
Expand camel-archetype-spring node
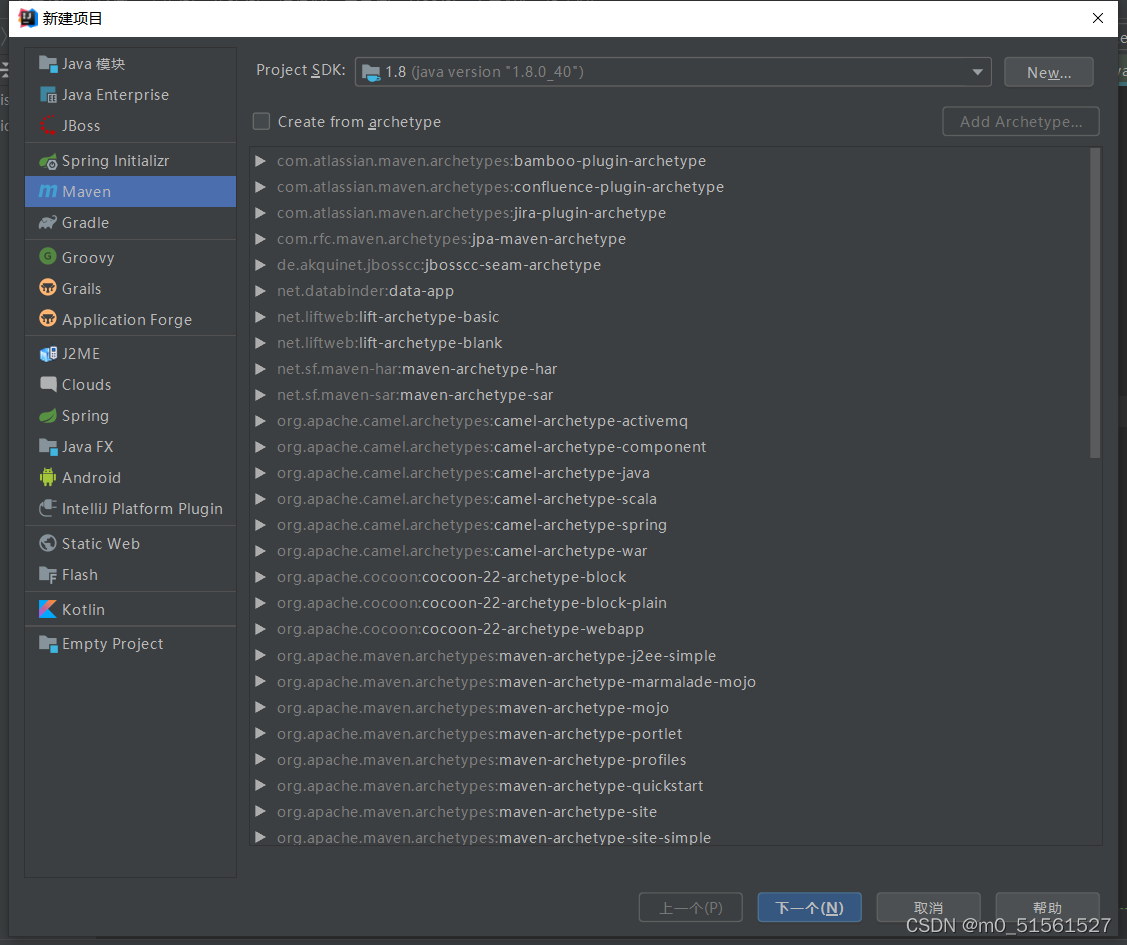tap(260, 525)
